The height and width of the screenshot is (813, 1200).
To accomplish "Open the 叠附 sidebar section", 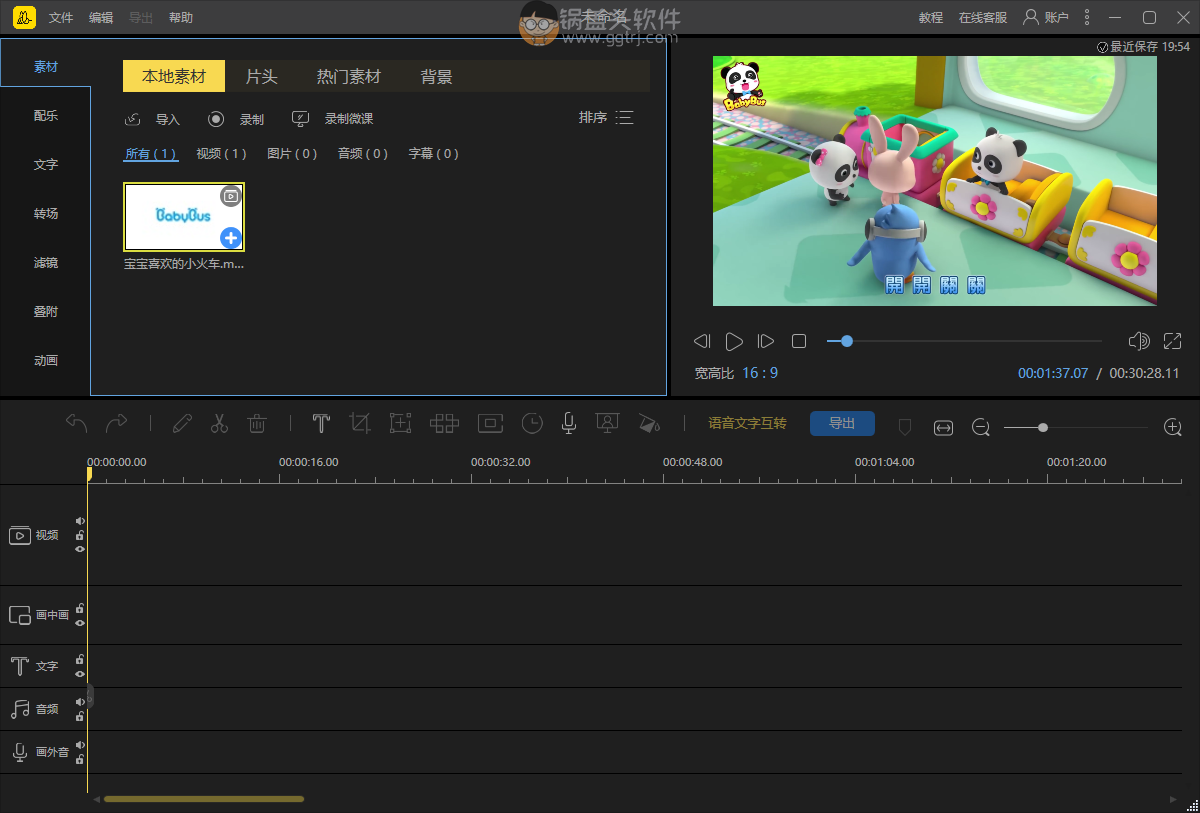I will tap(46, 312).
